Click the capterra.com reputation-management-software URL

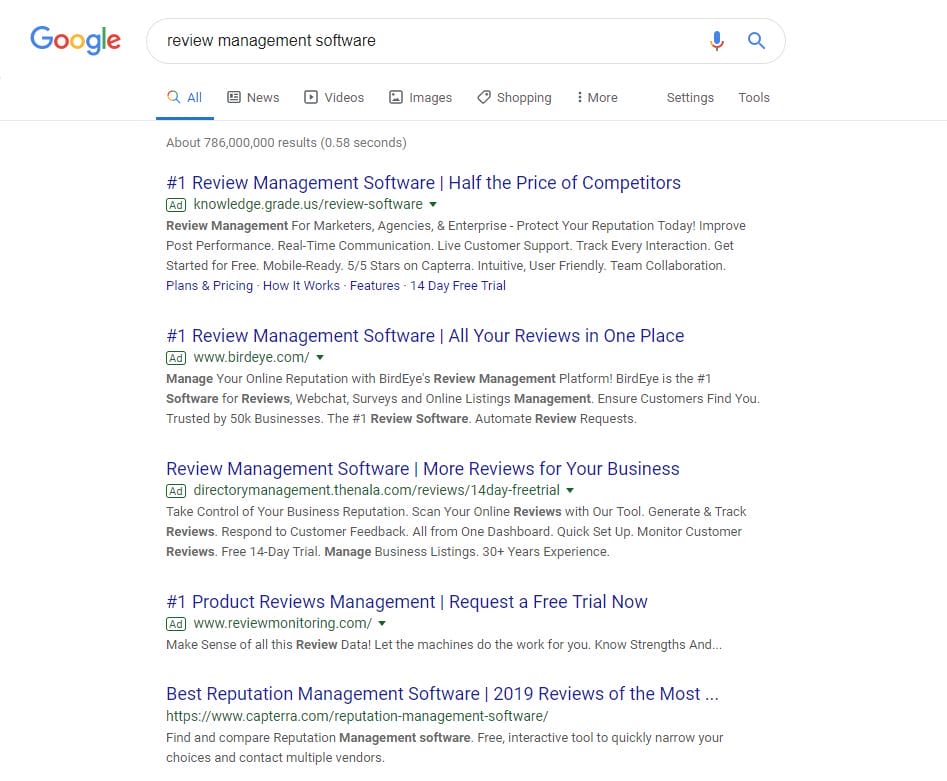357,716
